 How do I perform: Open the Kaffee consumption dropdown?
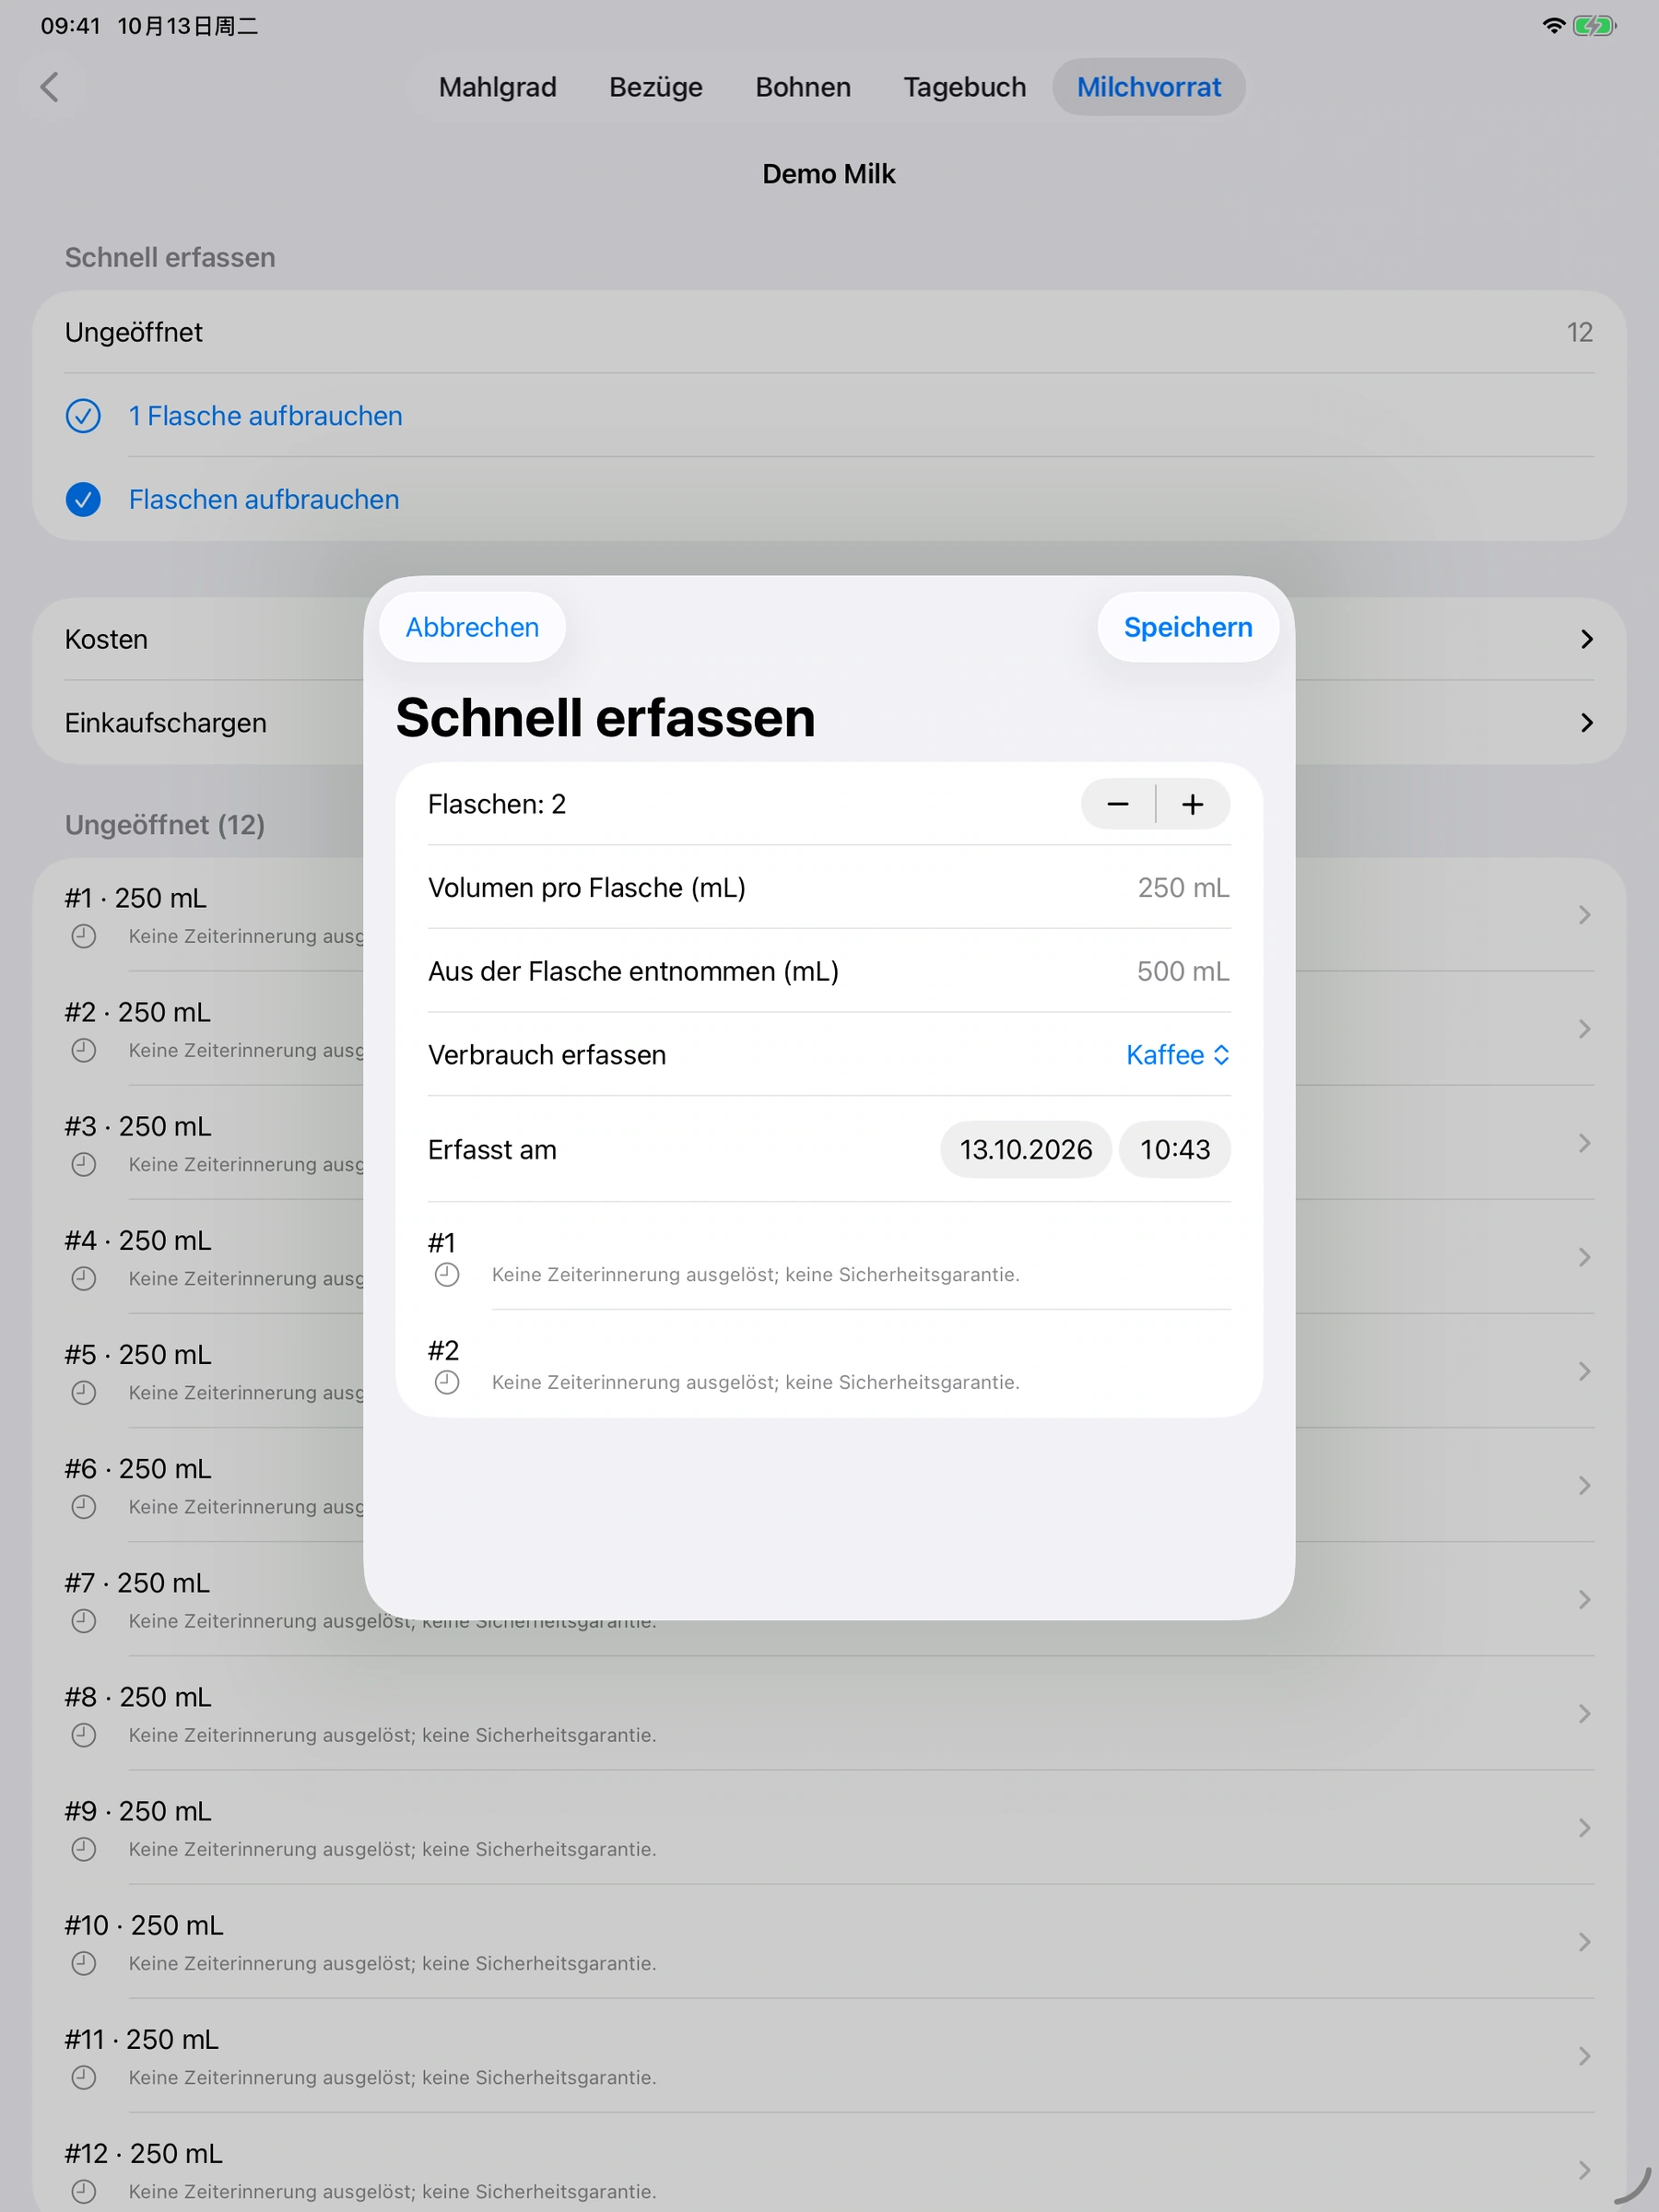click(x=1177, y=1055)
